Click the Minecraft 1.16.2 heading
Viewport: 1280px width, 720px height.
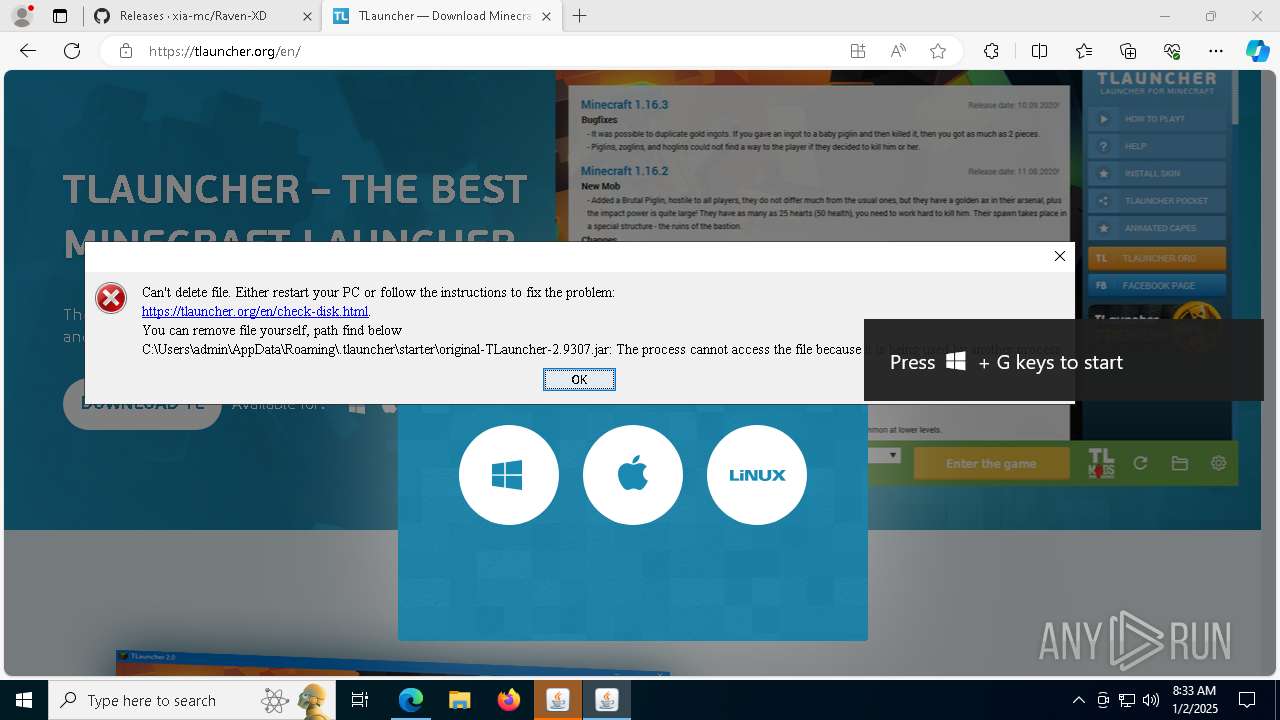[x=624, y=171]
